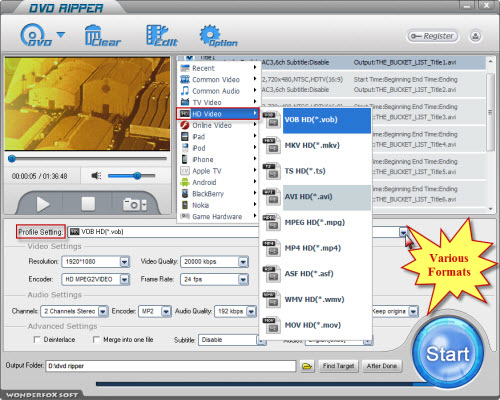Open the Android device submenu
Image resolution: width=500 pixels, height=400 pixels.
coord(219,182)
